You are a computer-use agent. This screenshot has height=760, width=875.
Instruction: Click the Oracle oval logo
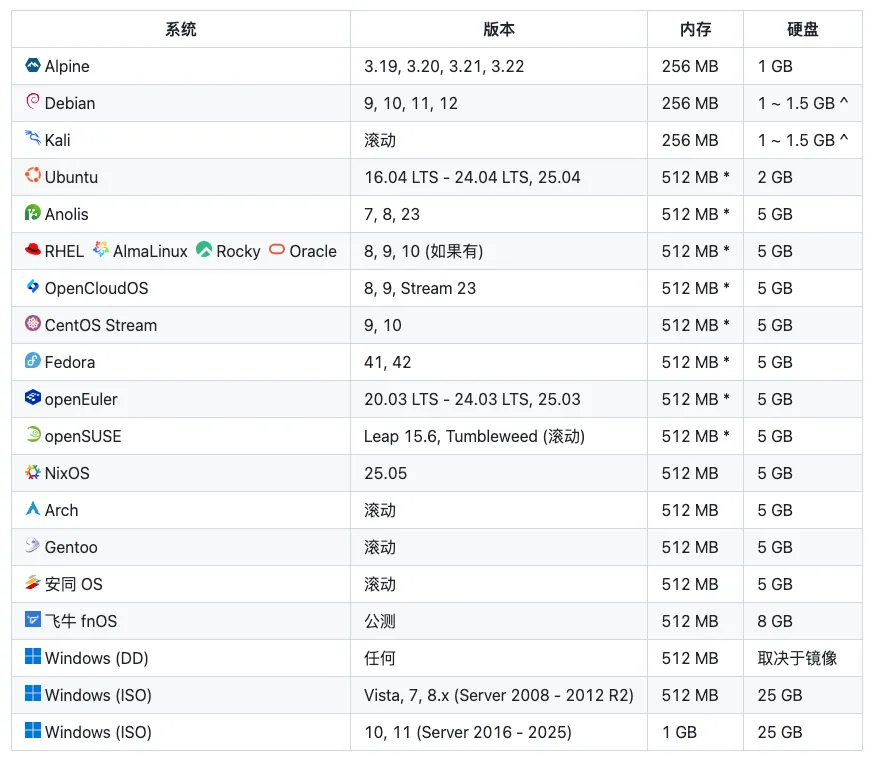277,249
